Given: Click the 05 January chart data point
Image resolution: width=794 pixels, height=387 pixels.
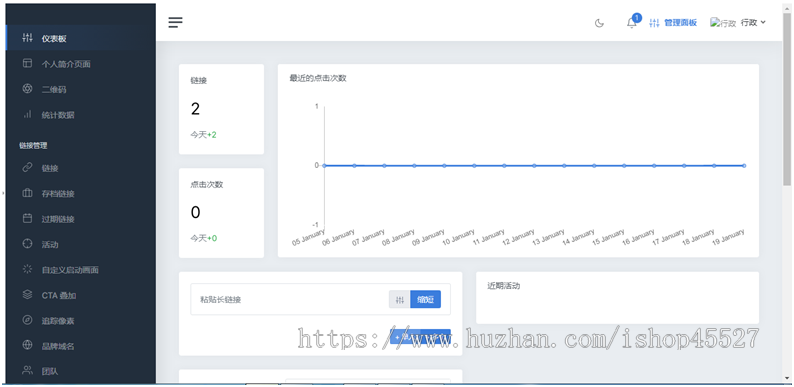Looking at the screenshot, I should pos(324,165).
